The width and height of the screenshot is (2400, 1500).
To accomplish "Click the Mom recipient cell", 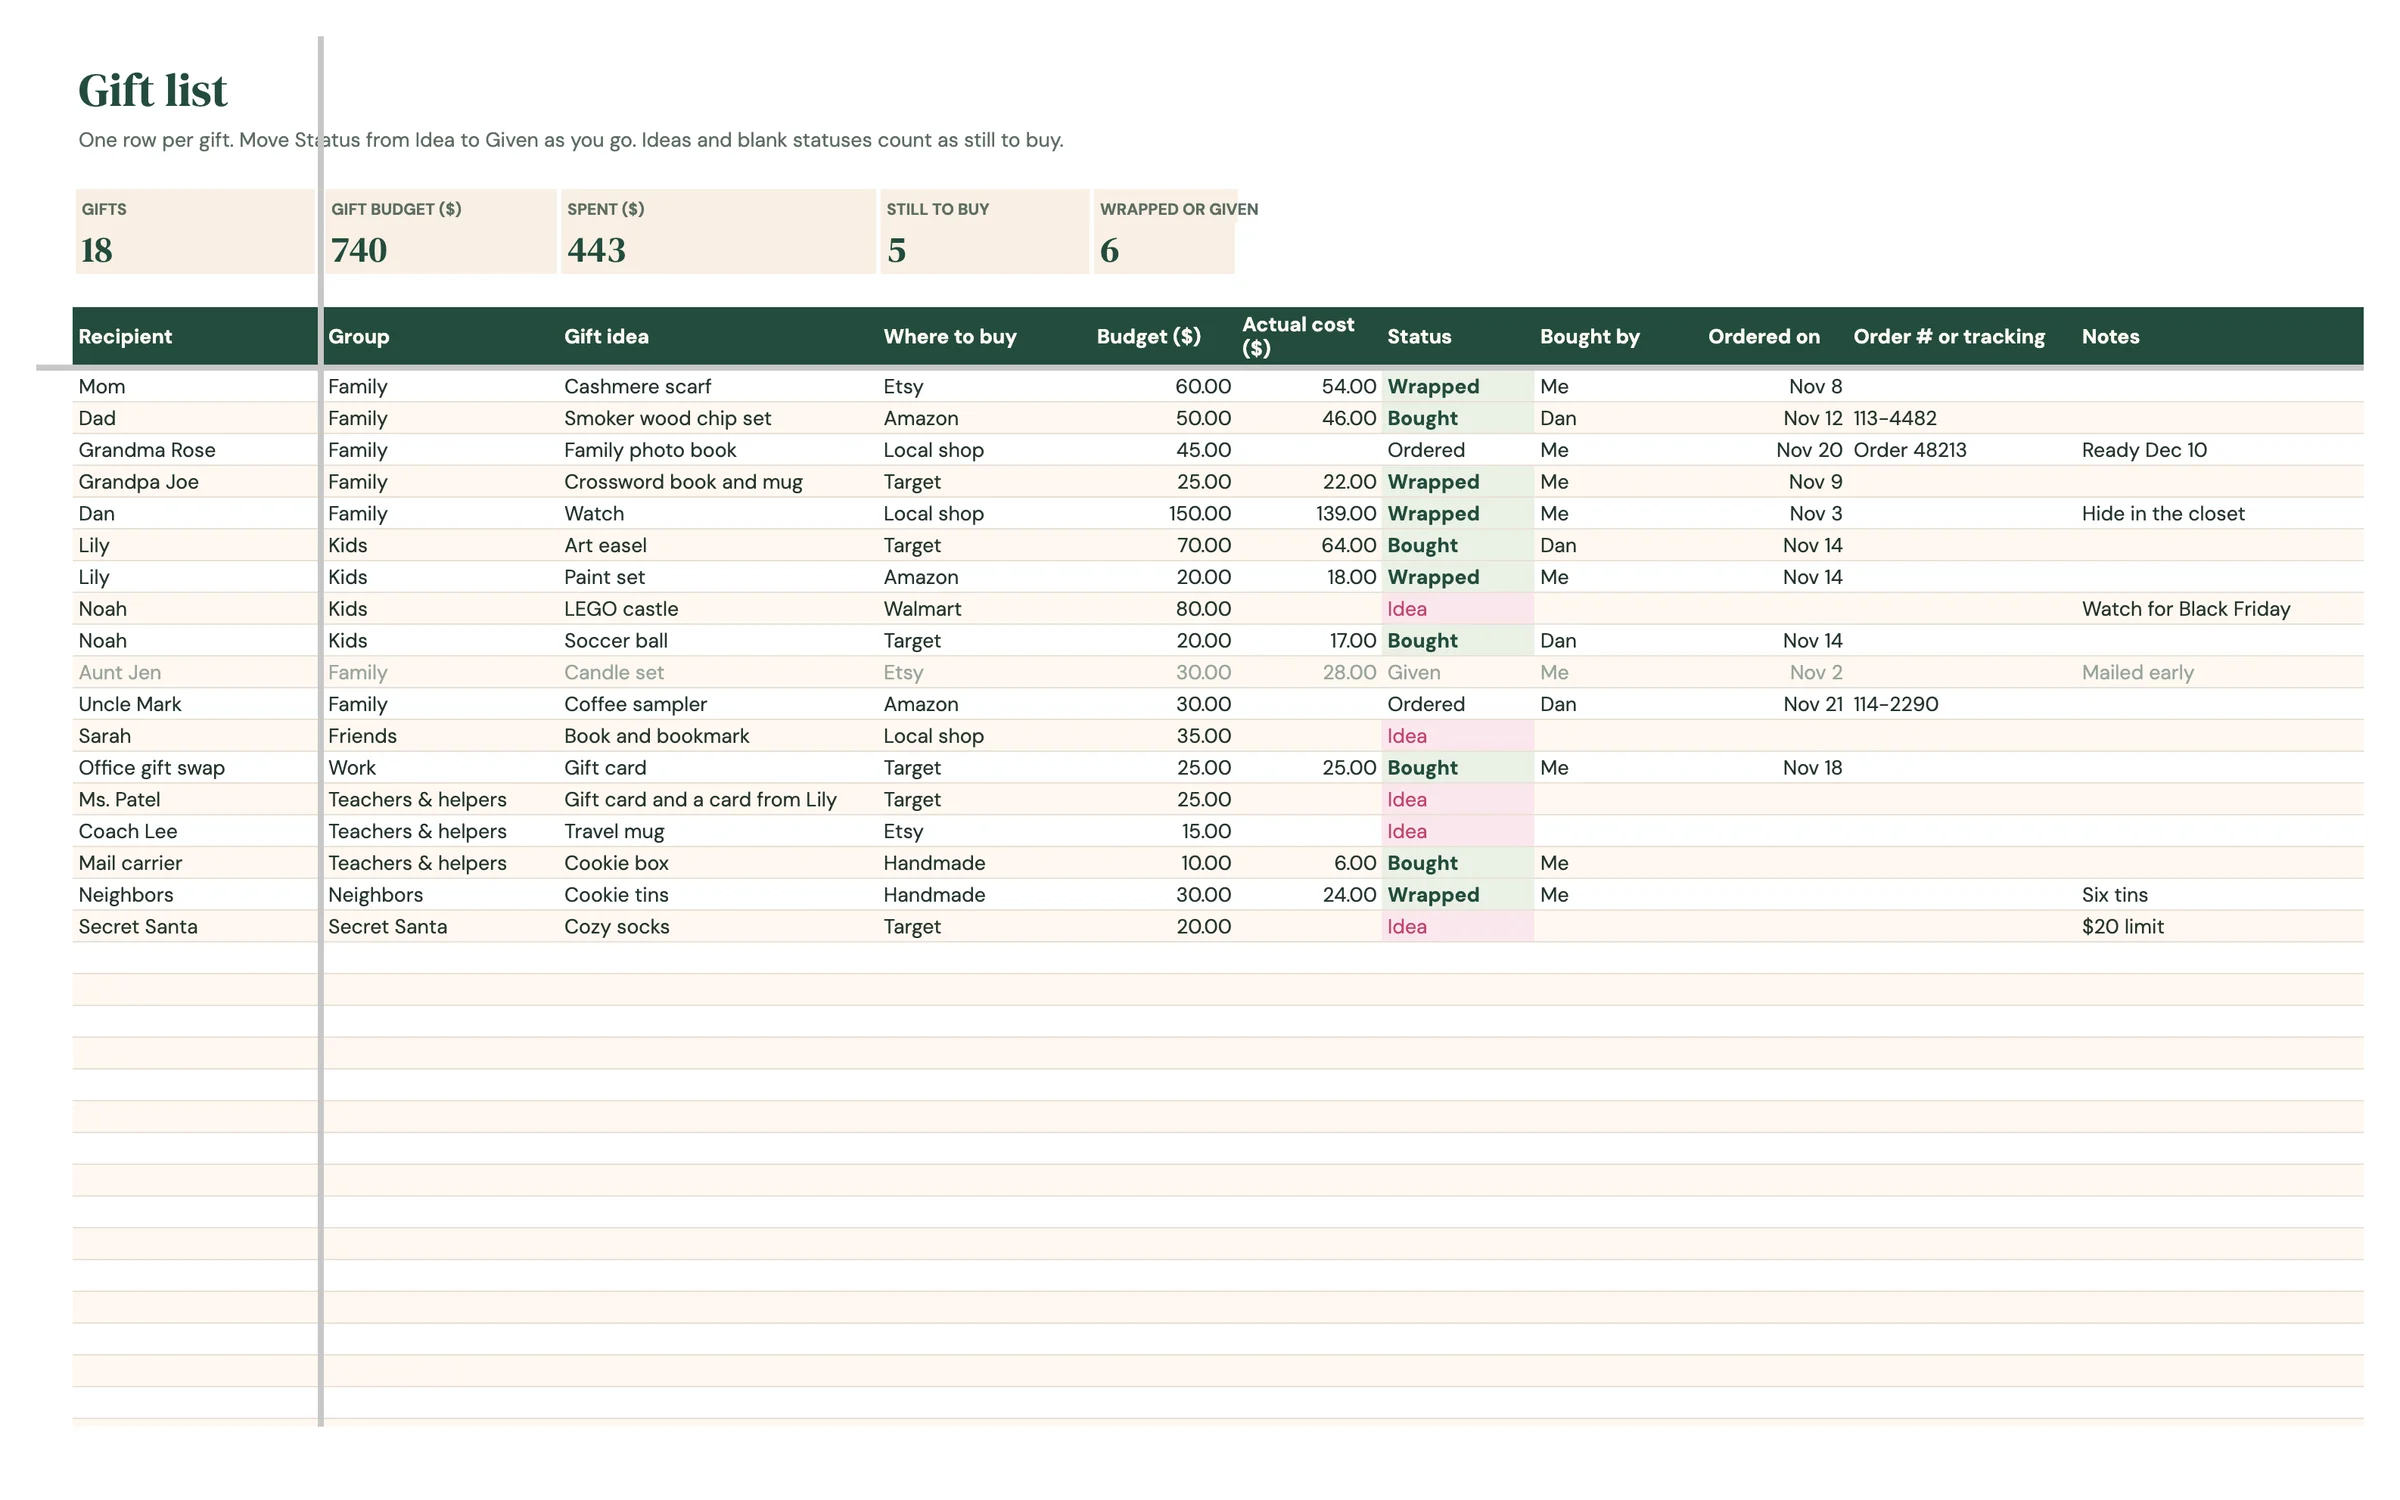I will (102, 386).
